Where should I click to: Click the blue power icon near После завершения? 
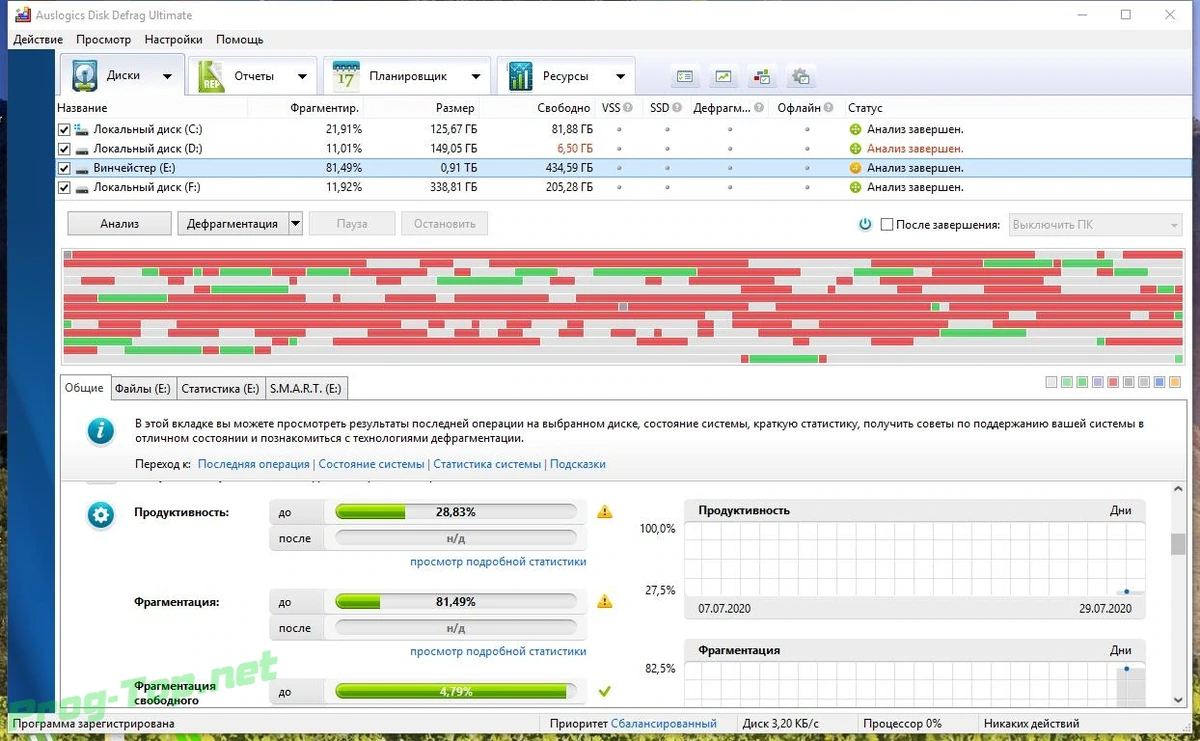(x=866, y=224)
